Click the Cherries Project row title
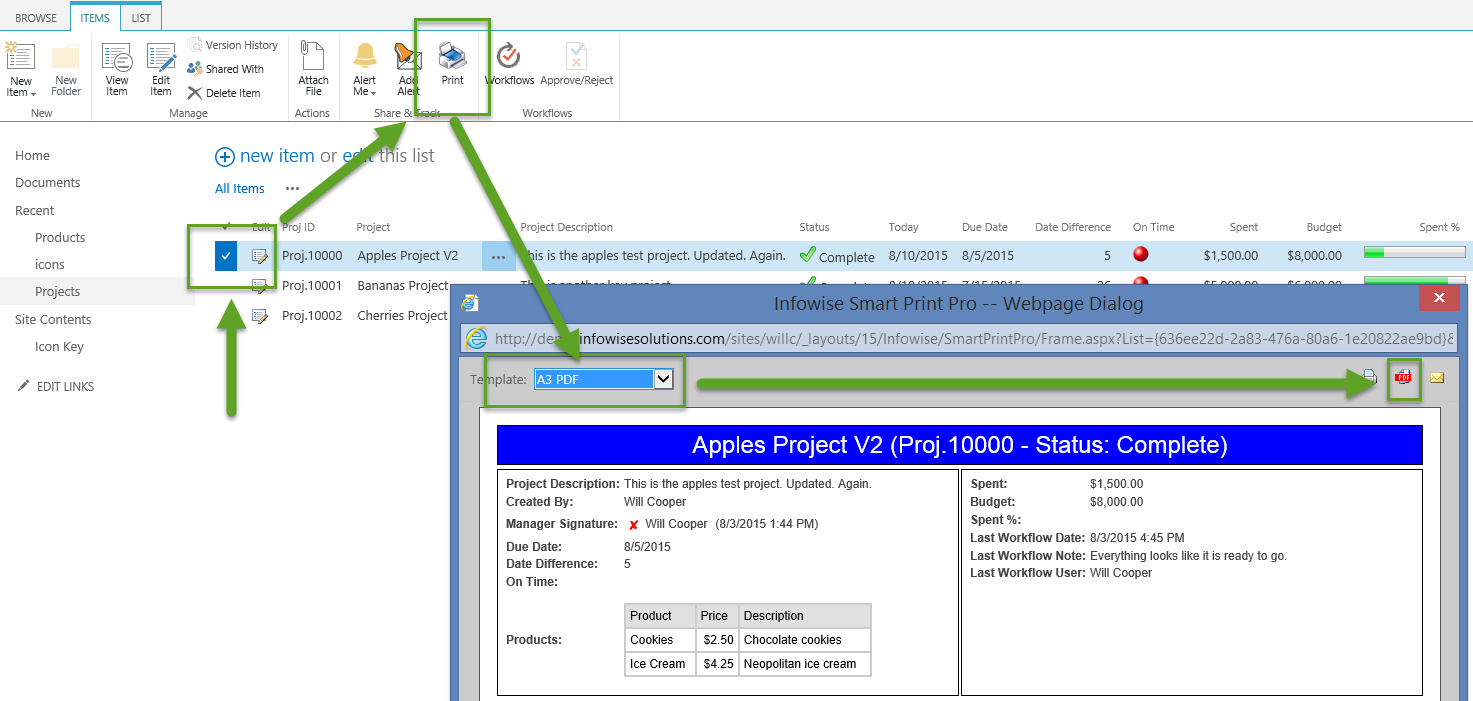Screen dimensions: 1473x701 (403, 316)
